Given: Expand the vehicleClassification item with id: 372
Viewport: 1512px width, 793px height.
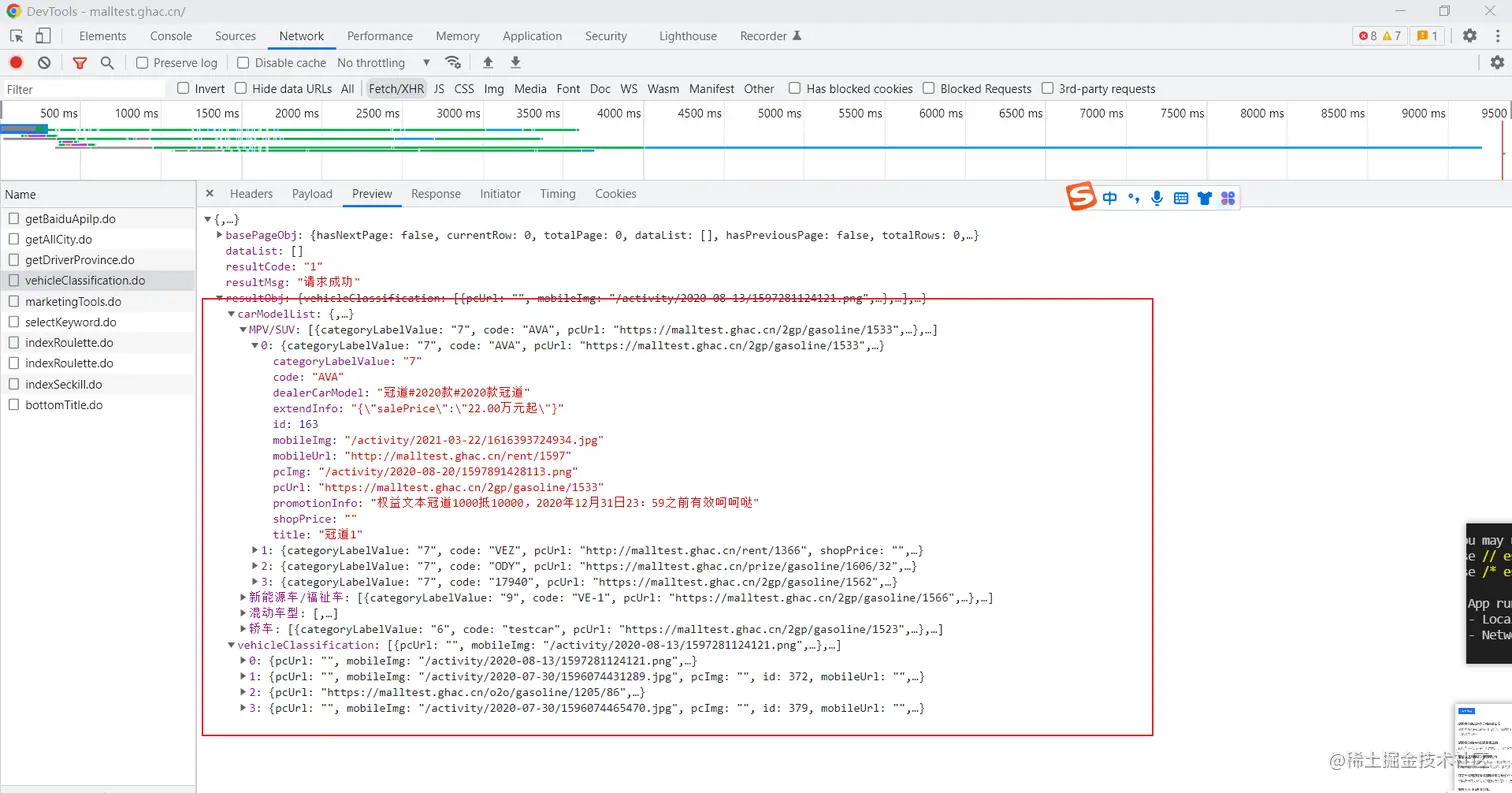Looking at the screenshot, I should tap(243, 677).
